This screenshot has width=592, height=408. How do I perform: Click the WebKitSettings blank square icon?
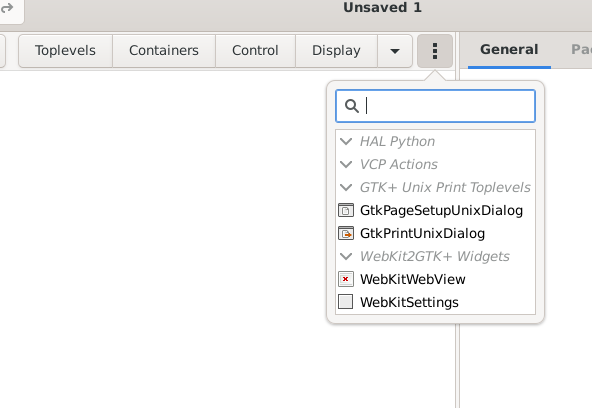point(345,302)
